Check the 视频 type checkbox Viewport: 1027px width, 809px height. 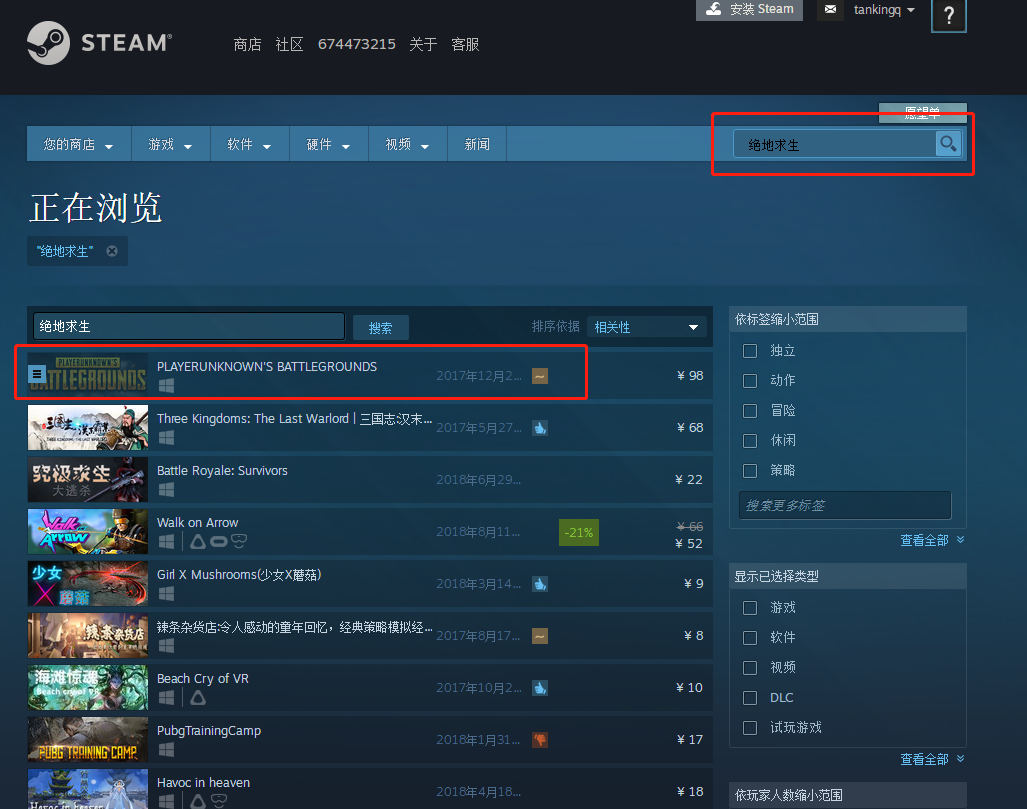(750, 668)
